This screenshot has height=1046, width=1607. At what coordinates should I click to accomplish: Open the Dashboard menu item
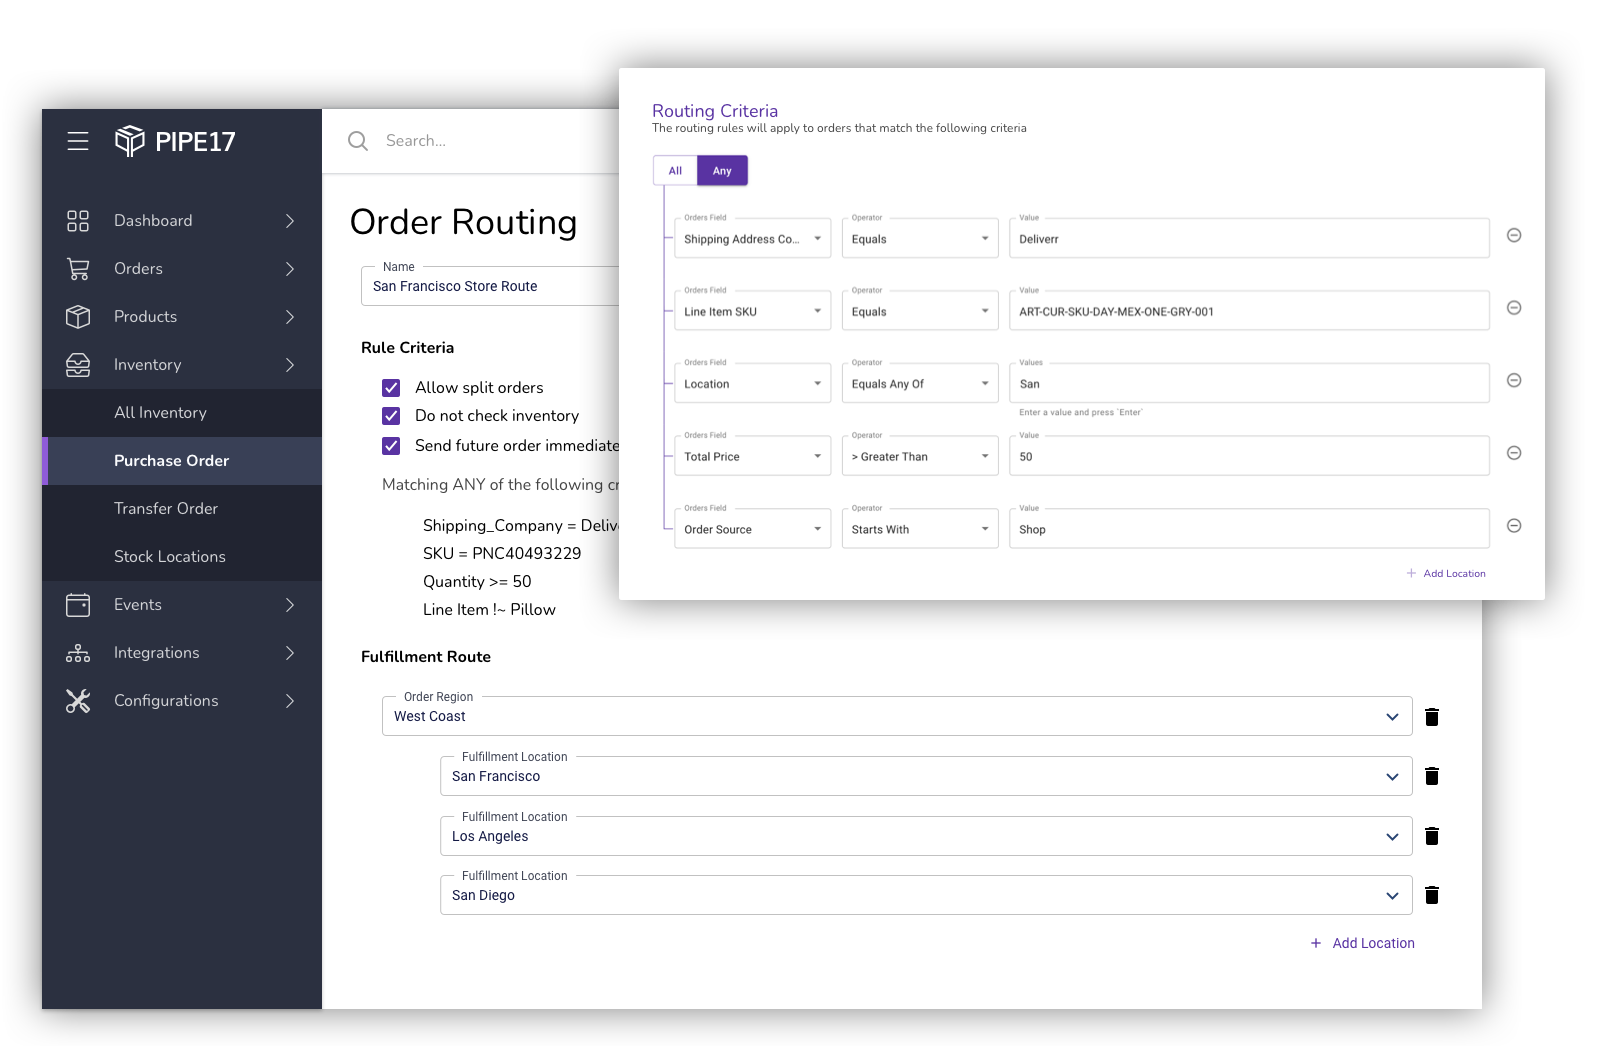coord(182,221)
